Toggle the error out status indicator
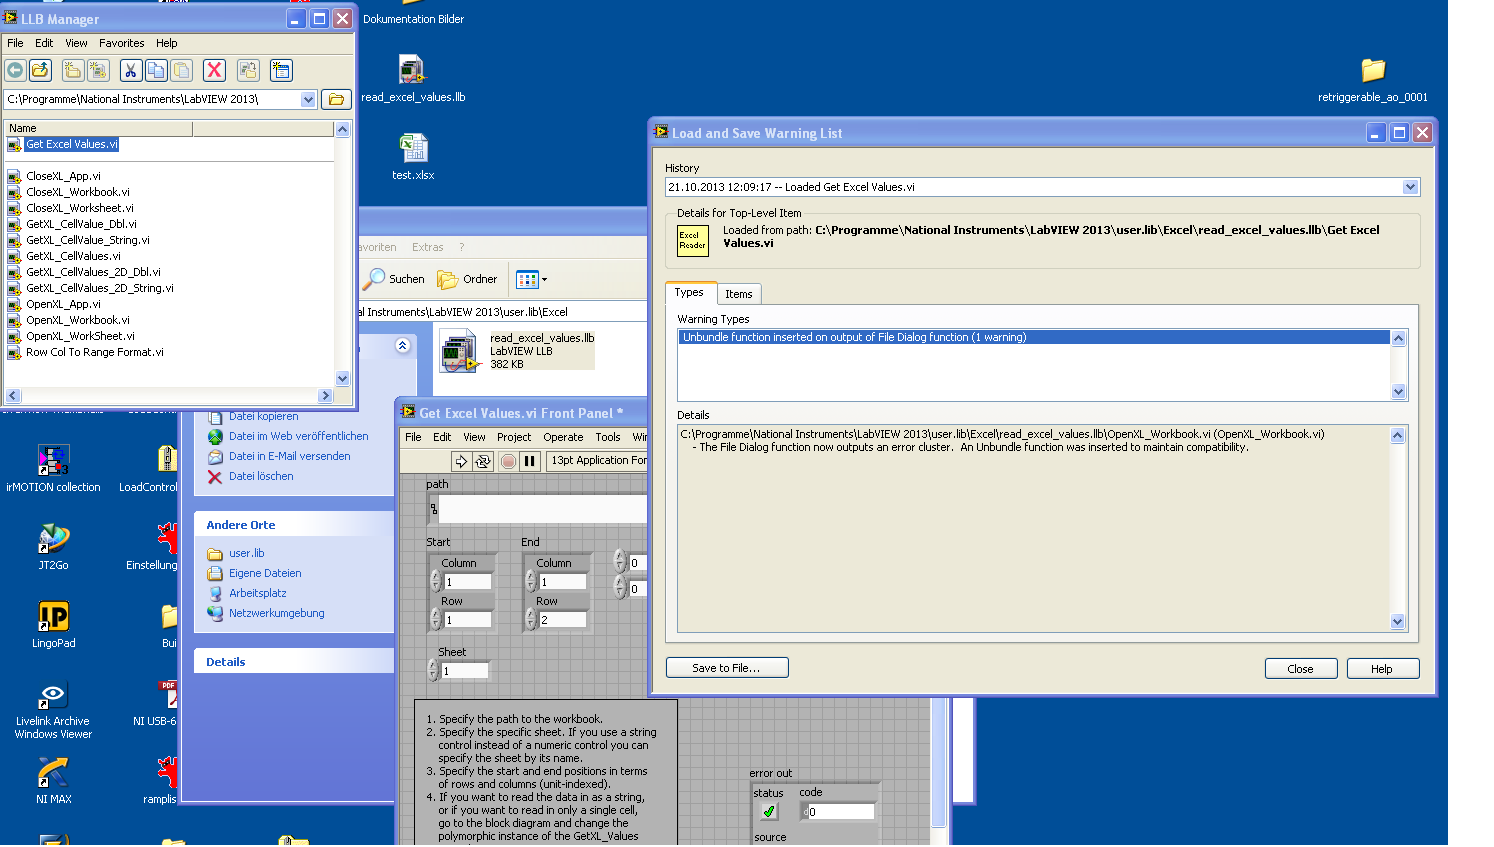Image resolution: width=1494 pixels, height=847 pixels. 769,811
